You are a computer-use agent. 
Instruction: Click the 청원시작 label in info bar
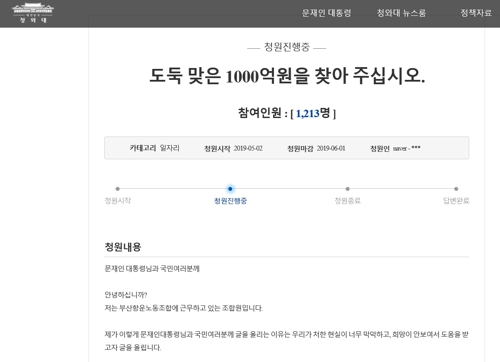tap(217, 148)
